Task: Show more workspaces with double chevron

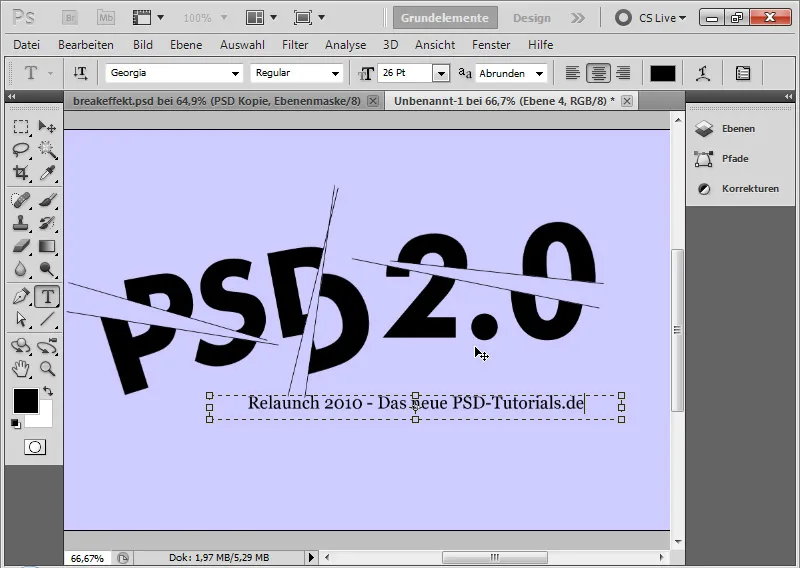Action: pyautogui.click(x=577, y=18)
